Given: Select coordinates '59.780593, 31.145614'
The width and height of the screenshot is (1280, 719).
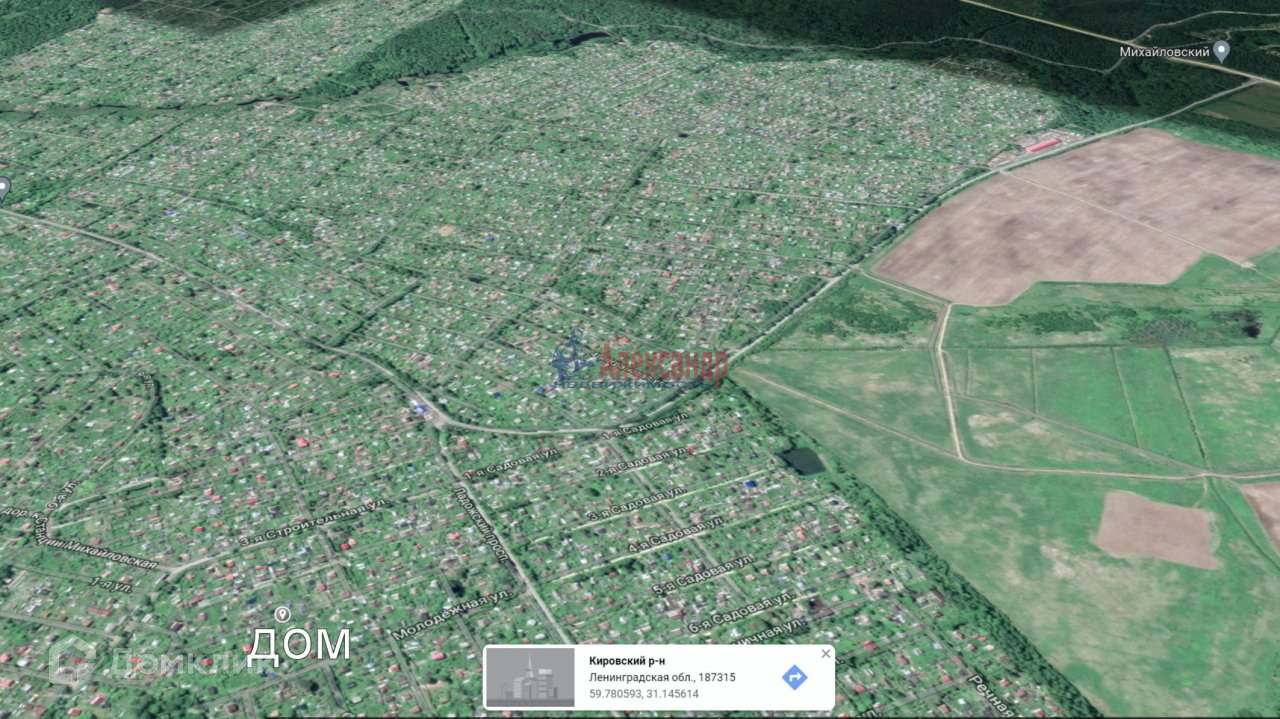Looking at the screenshot, I should pyautogui.click(x=644, y=693).
